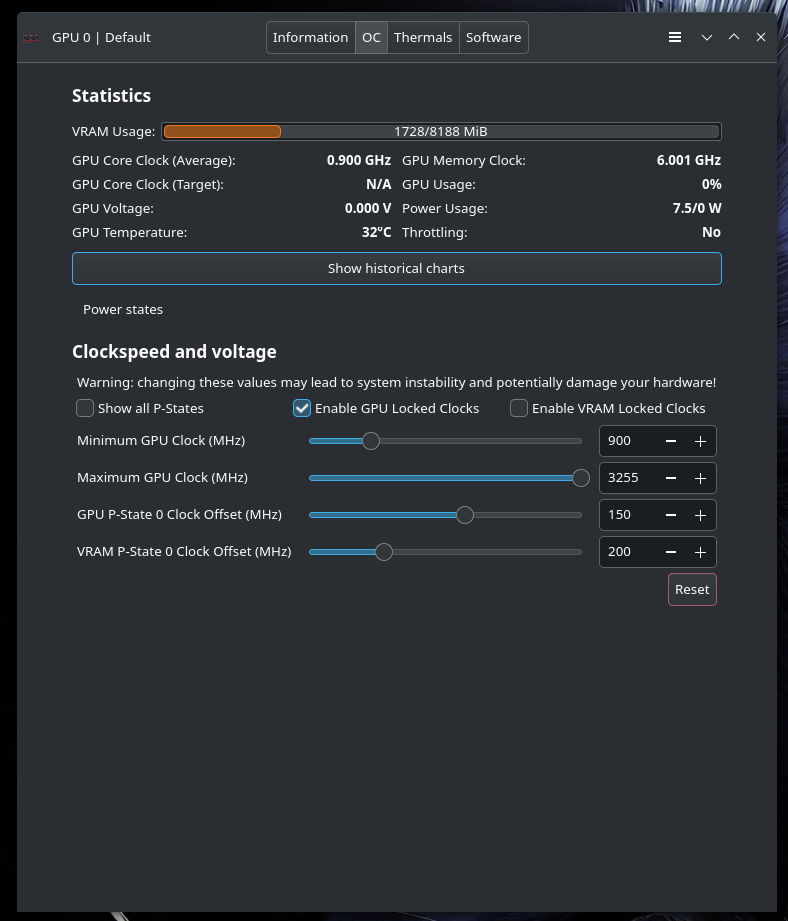Decrease VRAM P-State 0 Clock Offset value

(671, 552)
